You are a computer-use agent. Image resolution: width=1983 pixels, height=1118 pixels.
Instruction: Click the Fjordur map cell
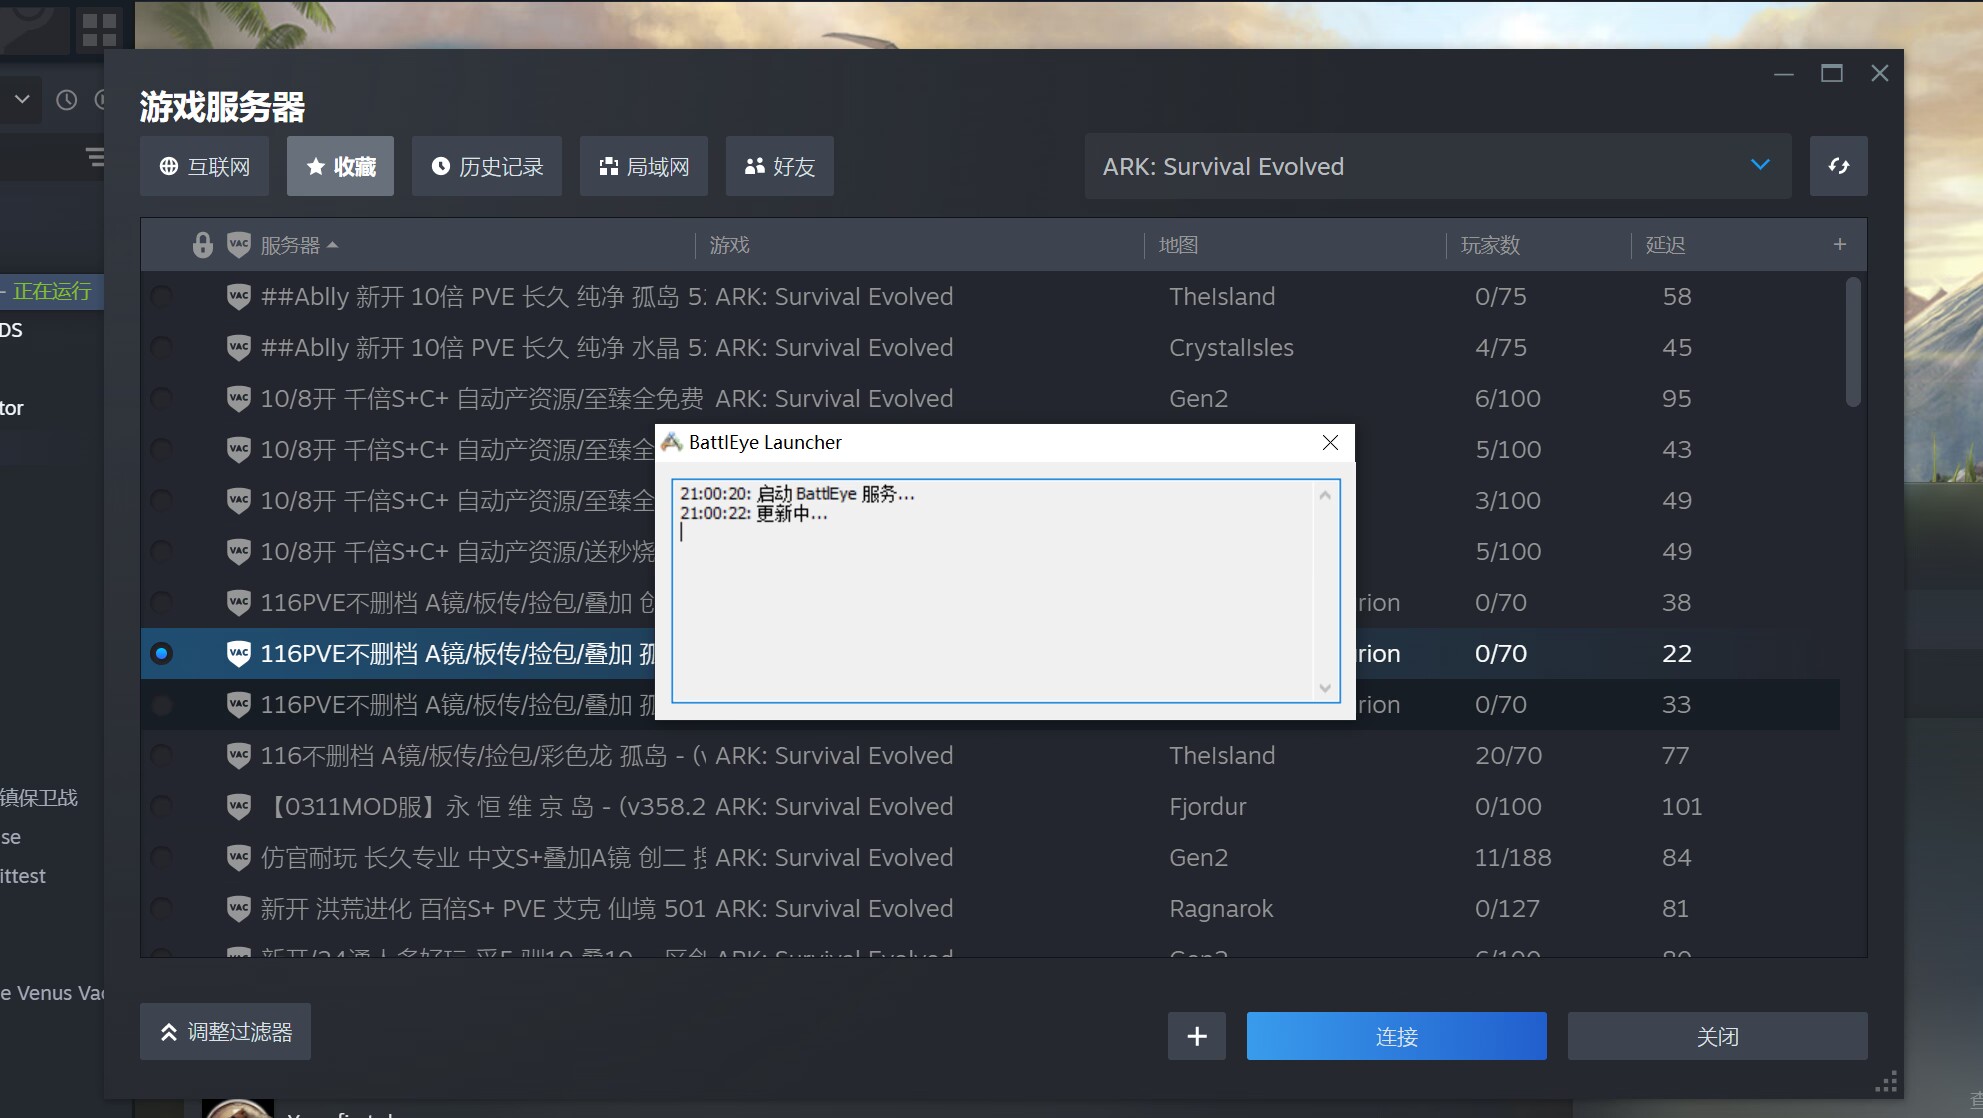point(1208,806)
